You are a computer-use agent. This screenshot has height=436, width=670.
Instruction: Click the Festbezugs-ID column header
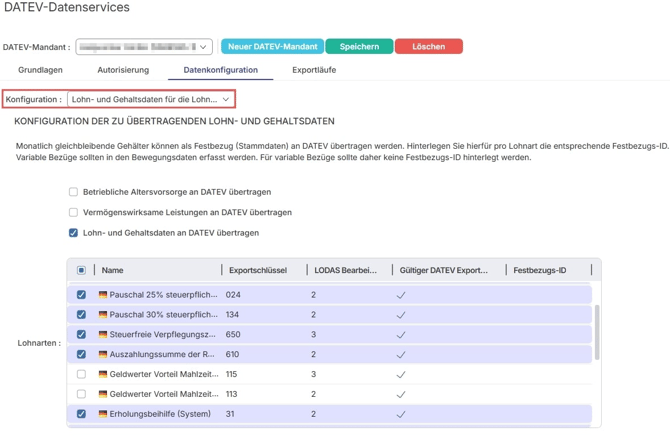pyautogui.click(x=540, y=270)
